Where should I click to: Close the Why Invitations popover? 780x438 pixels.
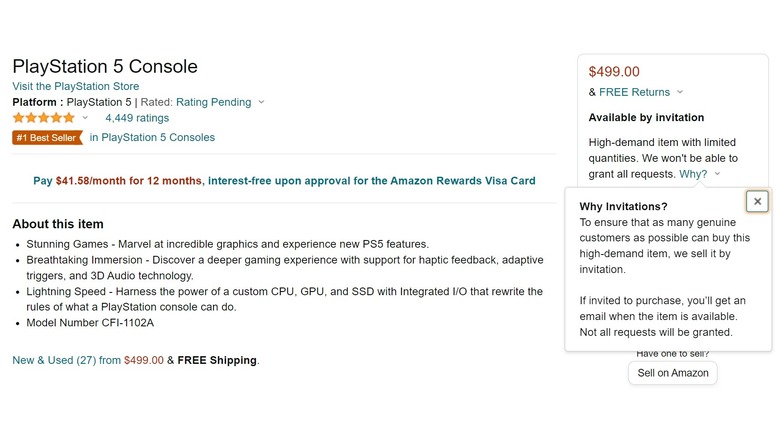[x=757, y=201]
